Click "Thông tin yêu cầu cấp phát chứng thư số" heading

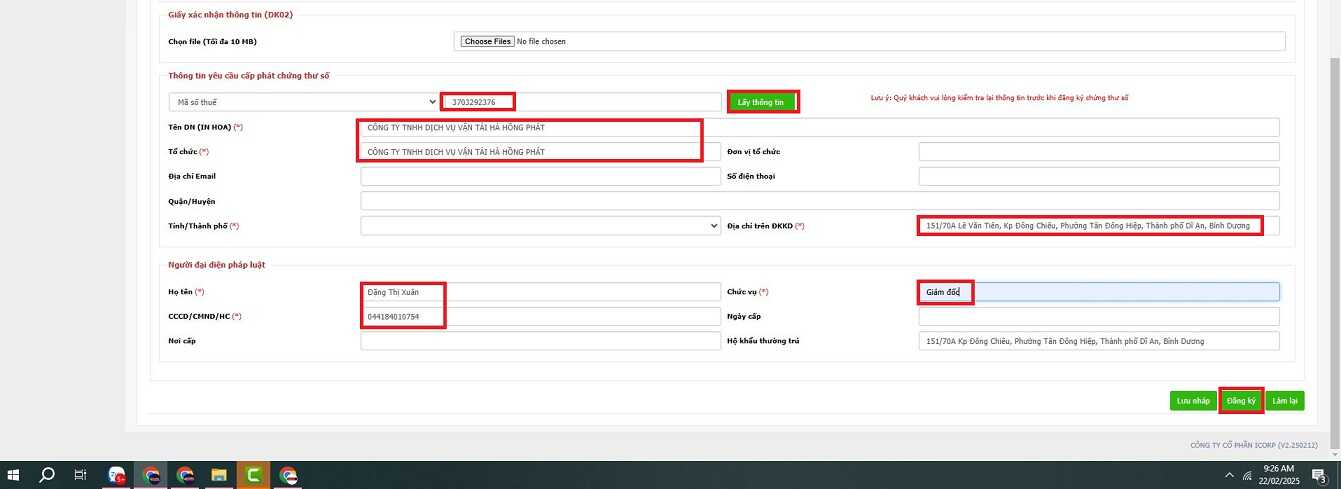pyautogui.click(x=249, y=75)
